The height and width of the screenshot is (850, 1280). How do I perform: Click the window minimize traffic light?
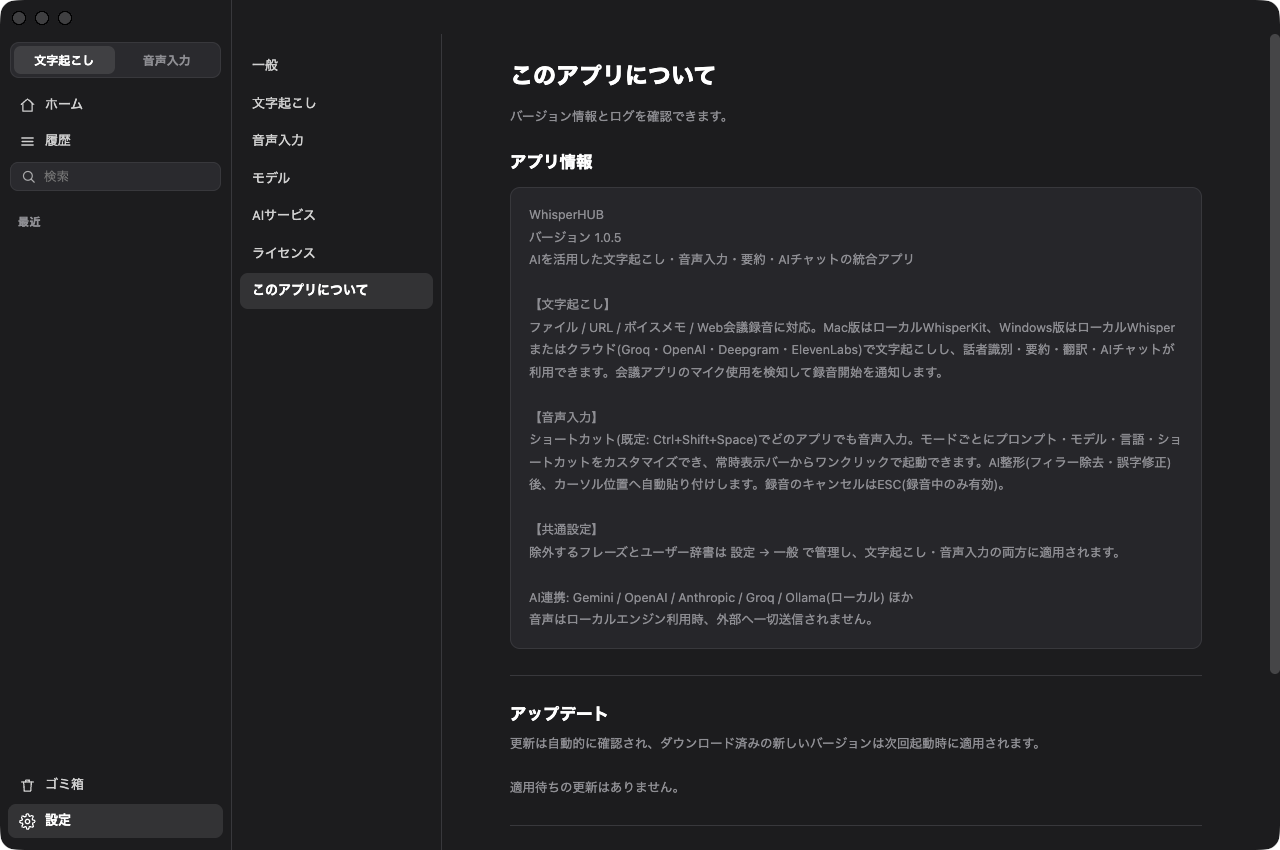[42, 18]
